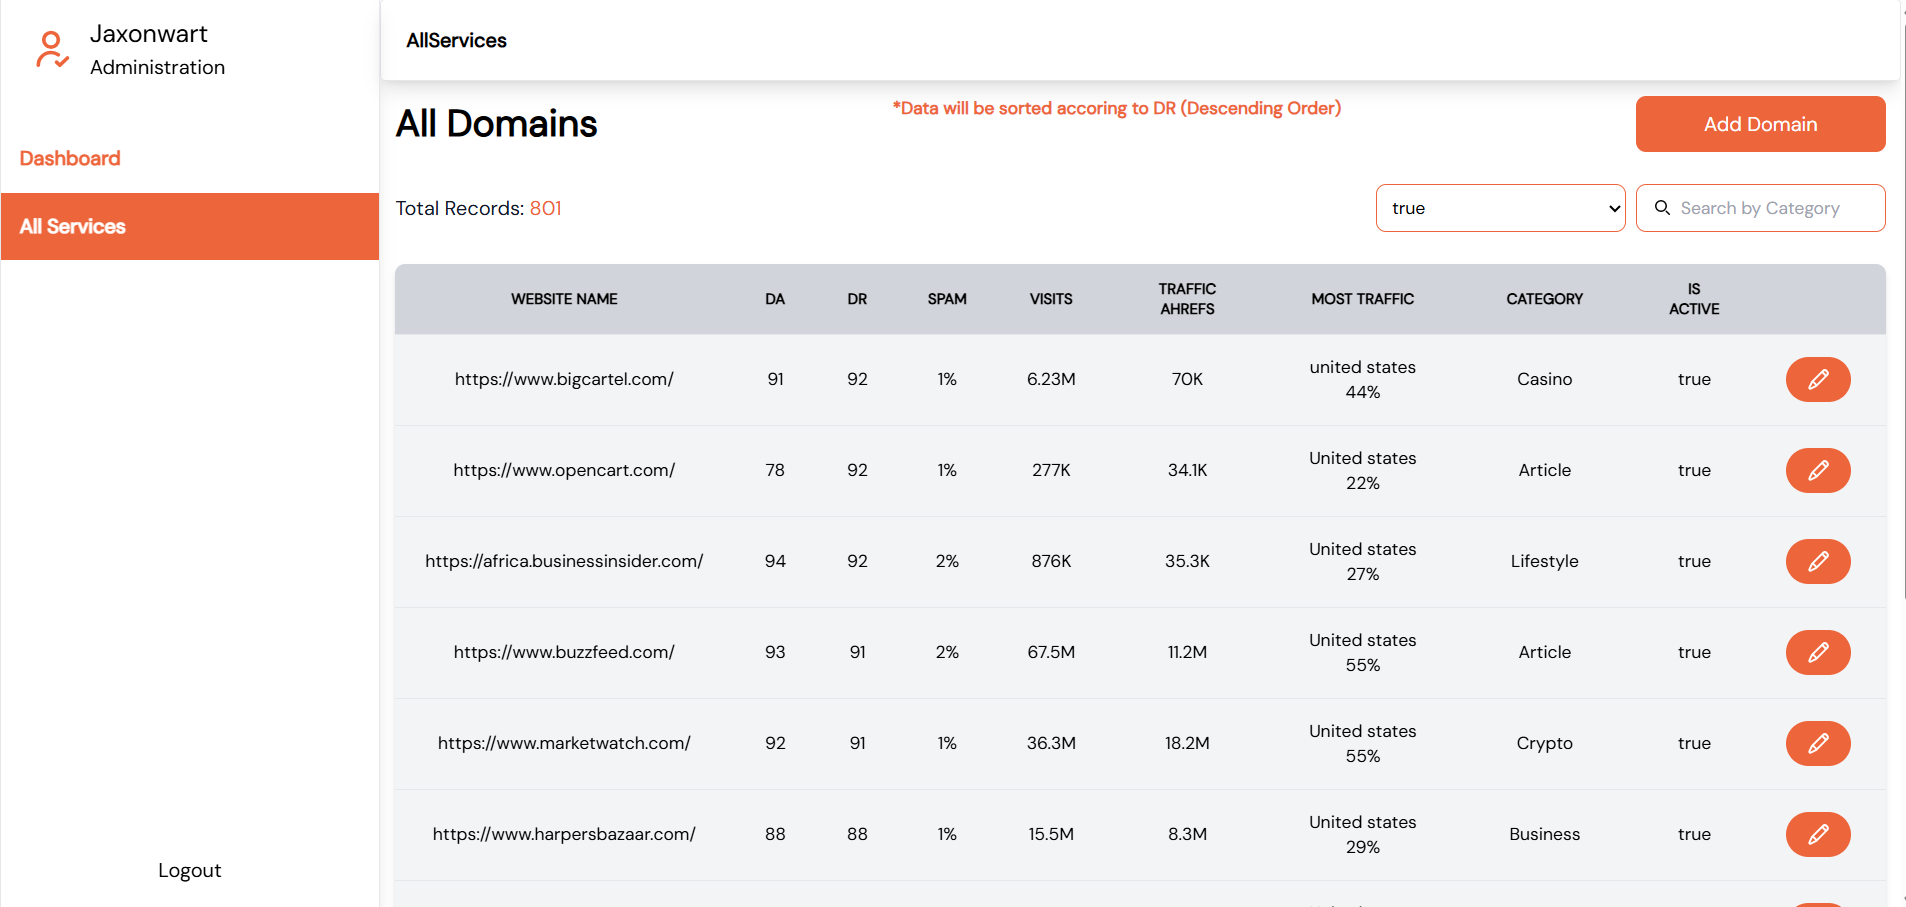Click the user admin profile icon
Image resolution: width=1906 pixels, height=907 pixels.
(51, 49)
